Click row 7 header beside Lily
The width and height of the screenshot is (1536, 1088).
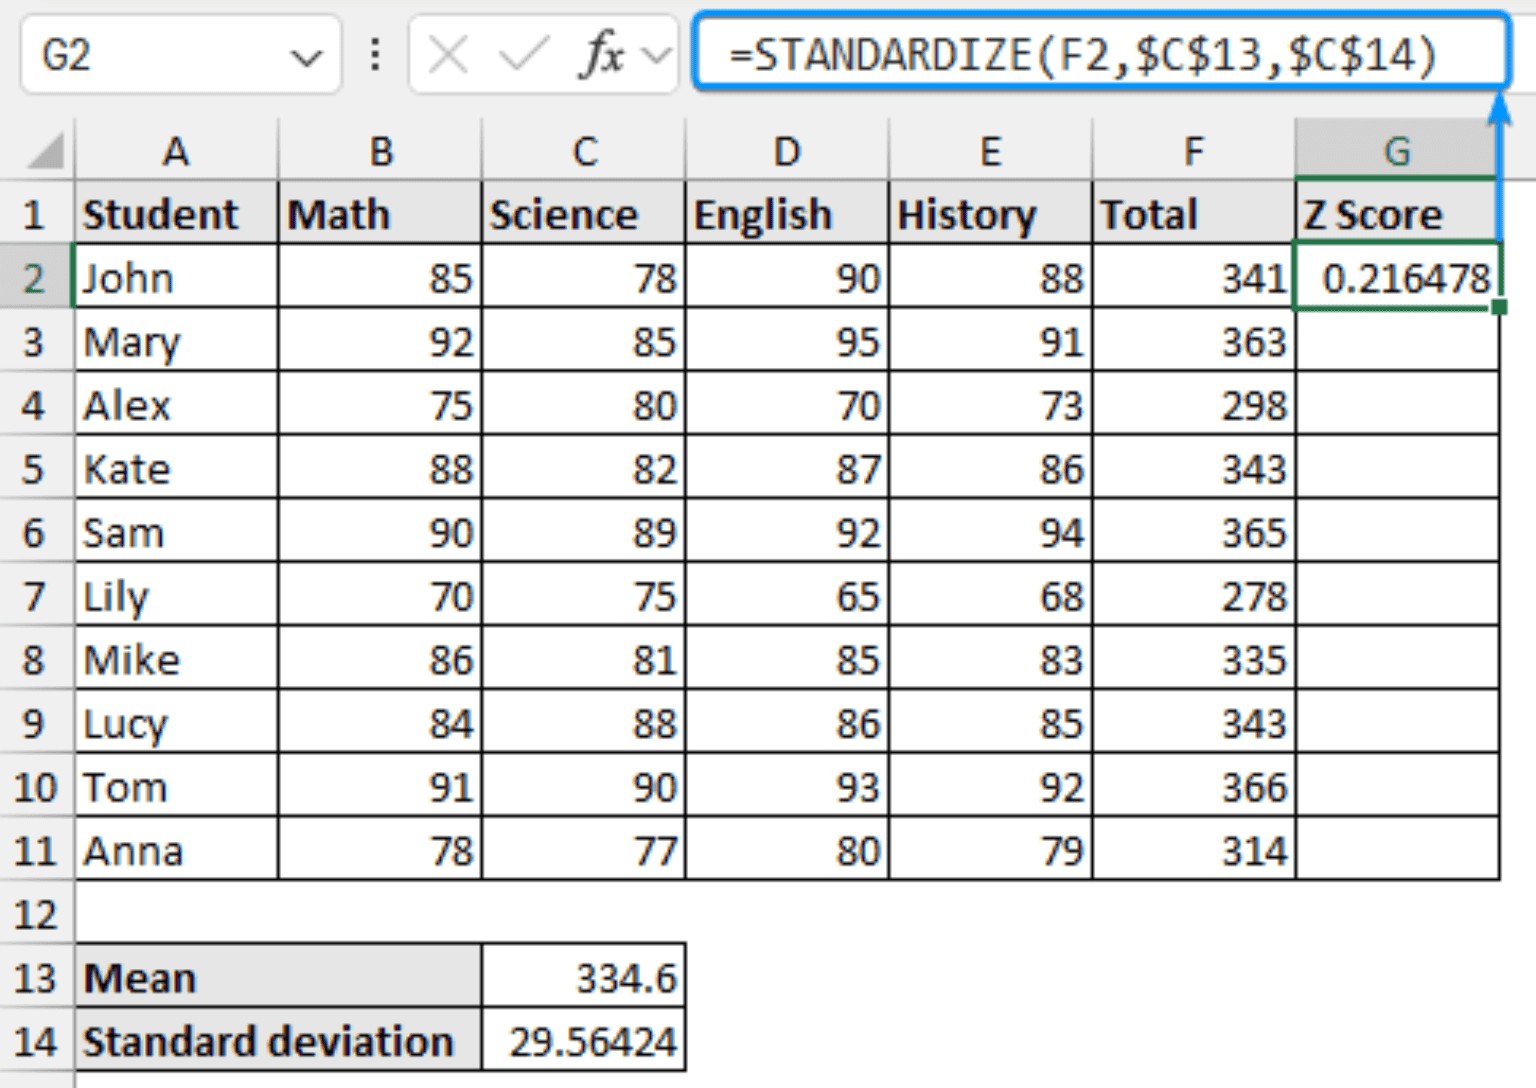(x=35, y=595)
